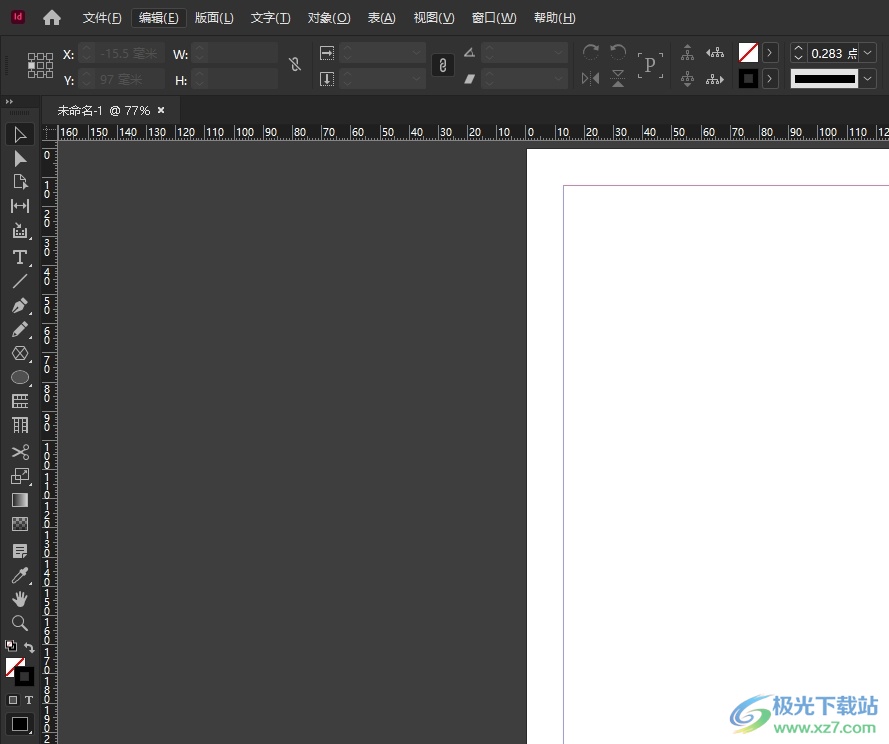The width and height of the screenshot is (889, 744).
Task: Pick the Scissors tool
Action: (x=20, y=452)
